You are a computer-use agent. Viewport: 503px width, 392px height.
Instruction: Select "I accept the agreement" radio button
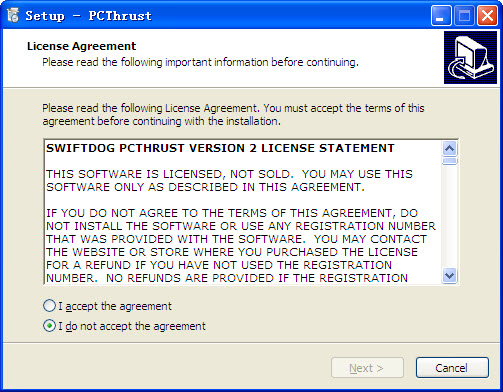[x=49, y=306]
